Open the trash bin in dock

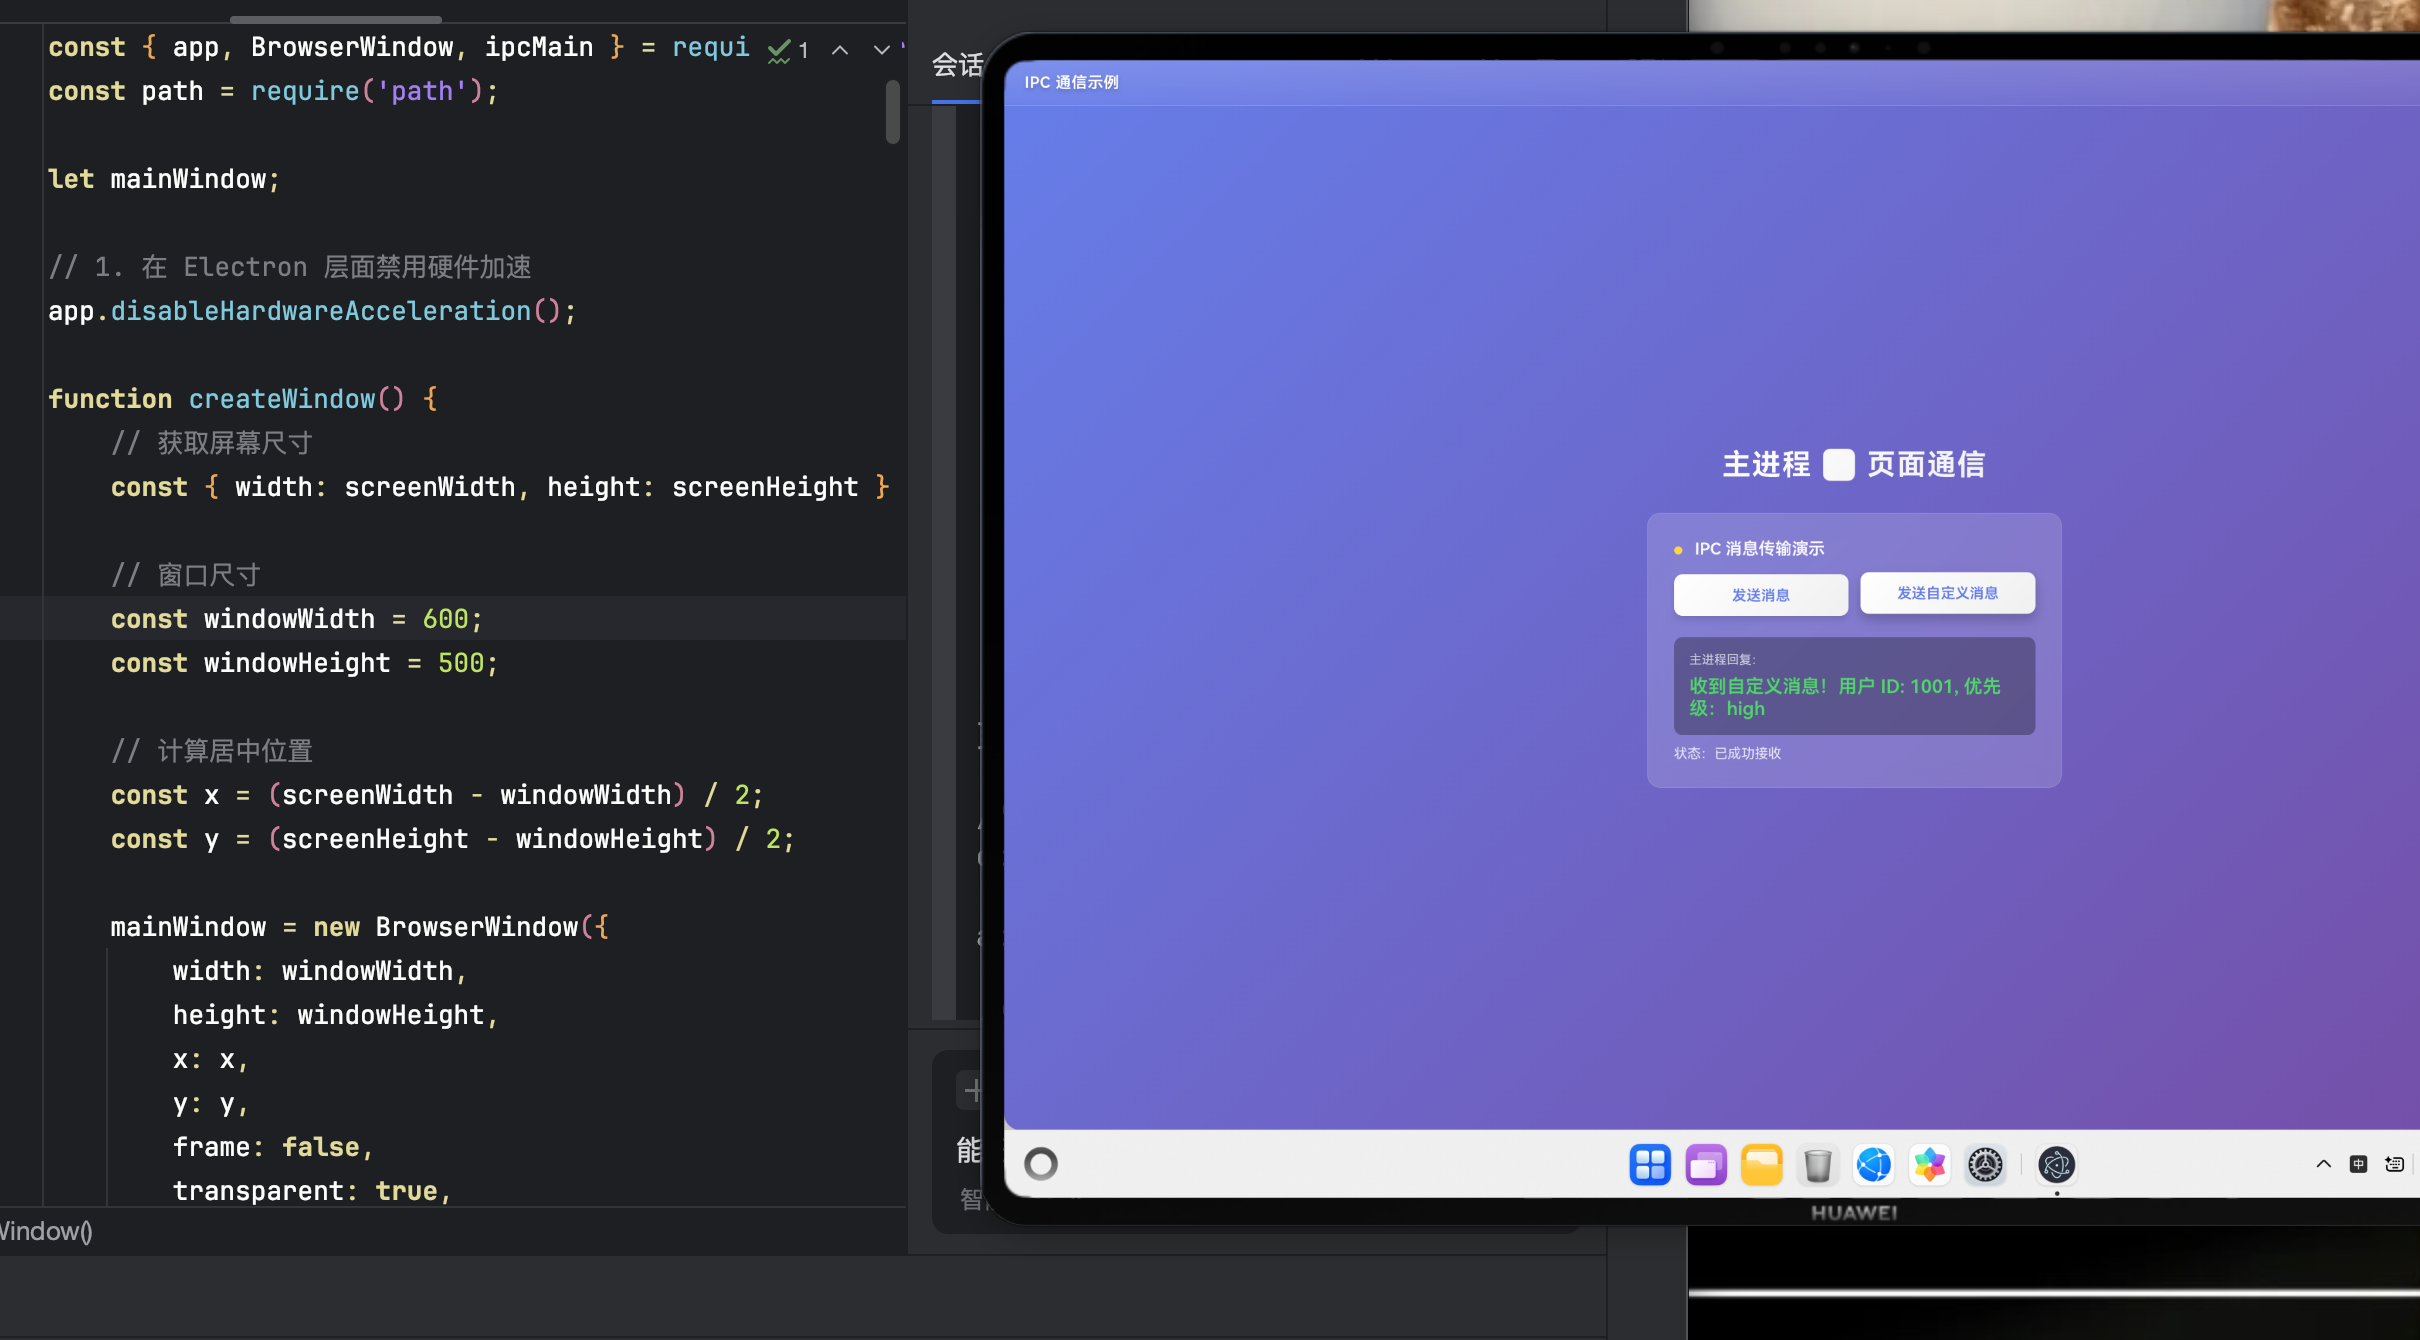1818,1165
